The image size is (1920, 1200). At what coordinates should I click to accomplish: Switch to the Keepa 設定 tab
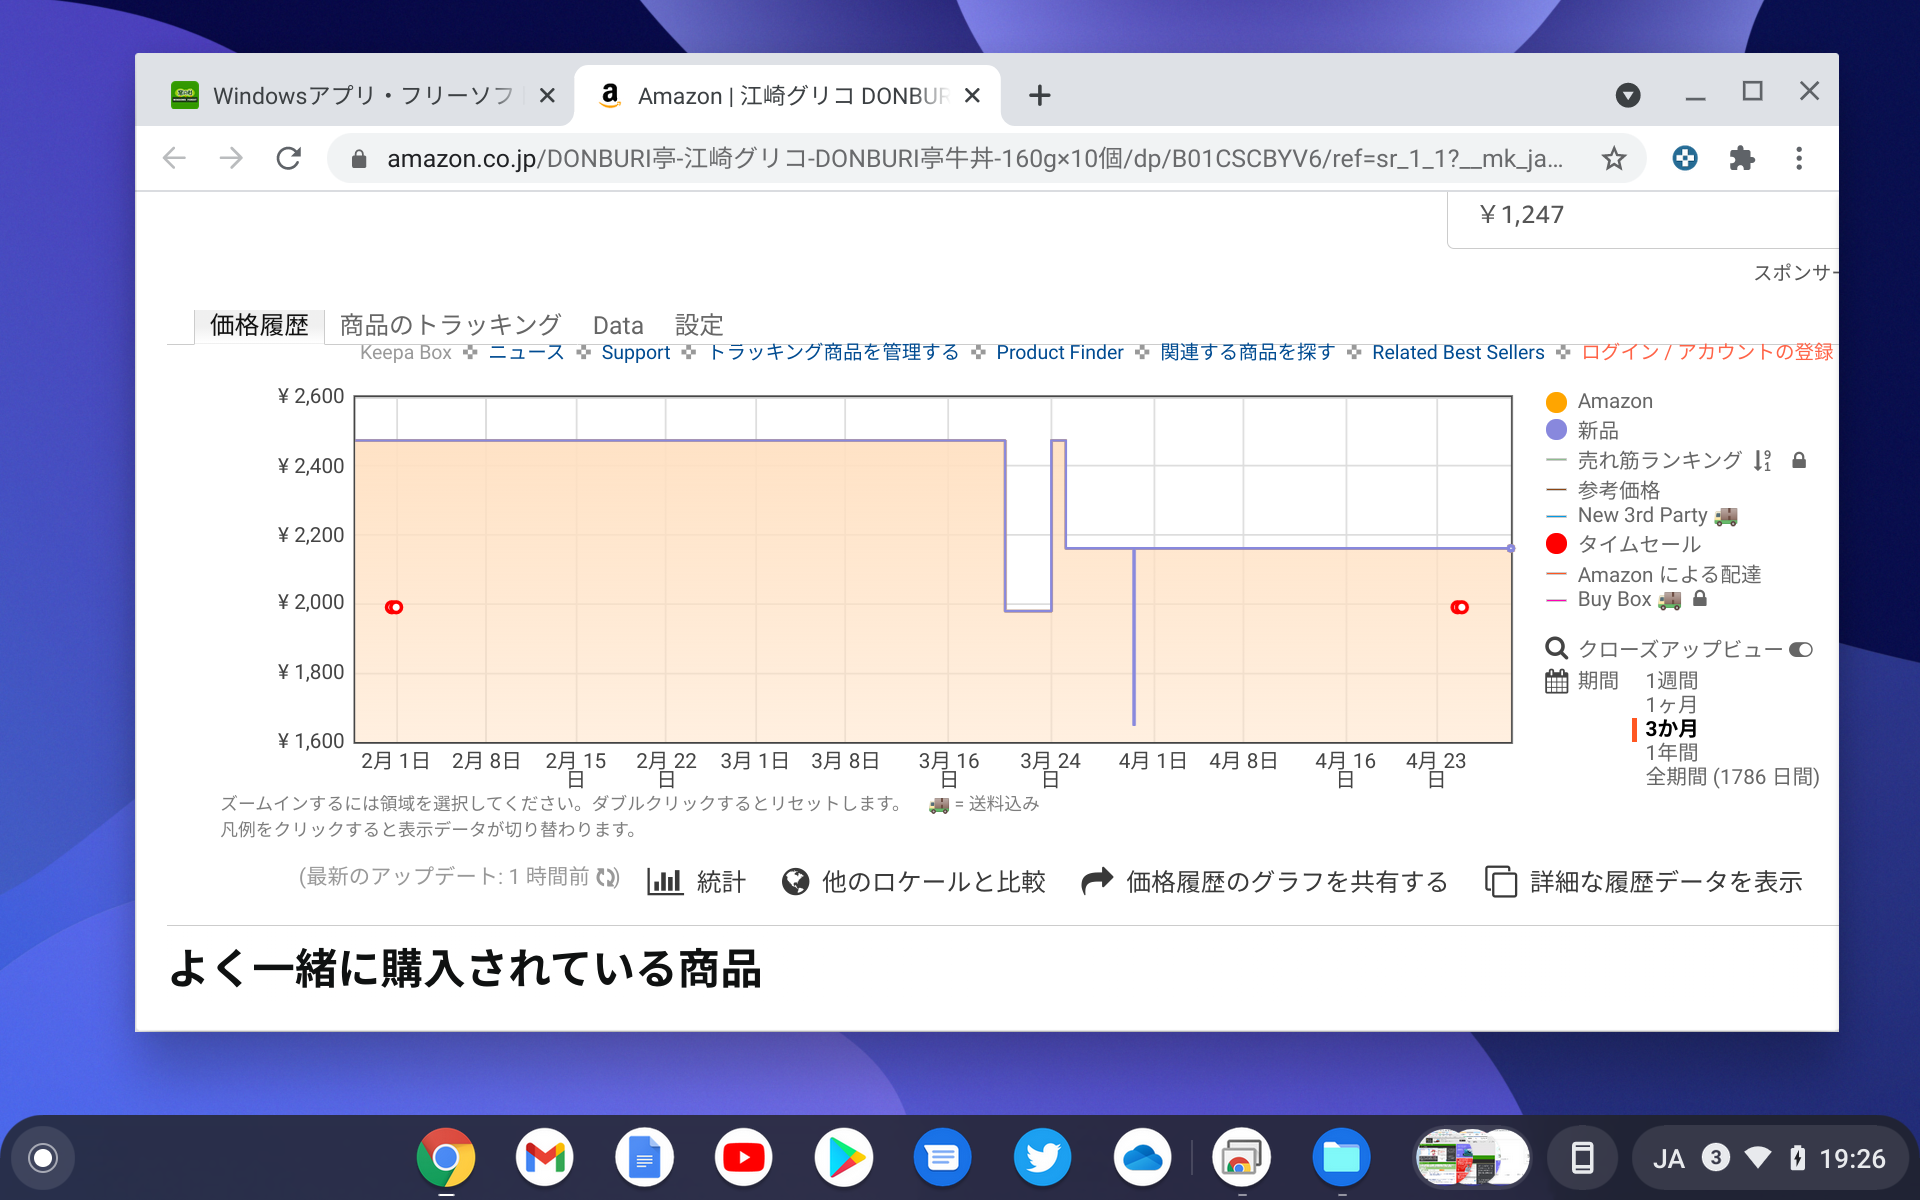click(698, 324)
